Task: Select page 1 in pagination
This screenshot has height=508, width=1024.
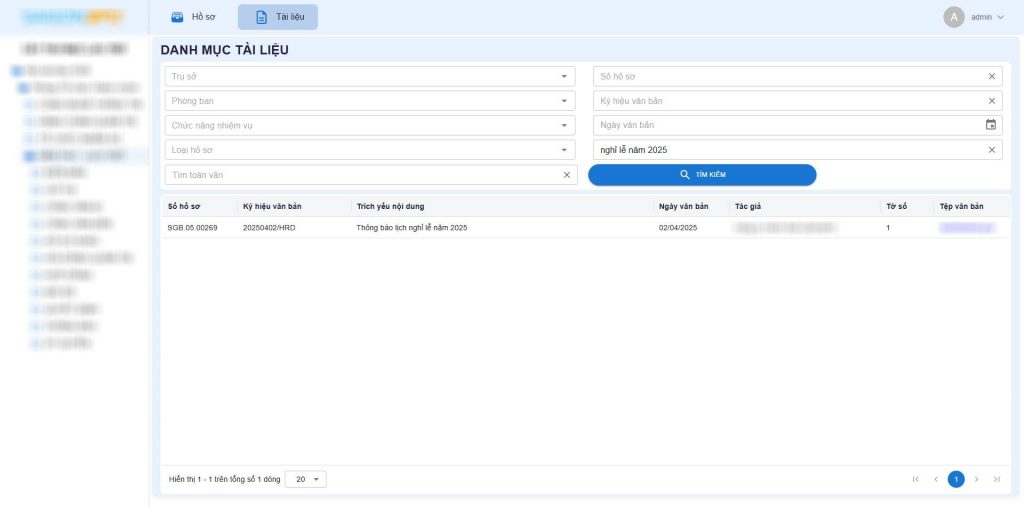Action: [x=956, y=480]
